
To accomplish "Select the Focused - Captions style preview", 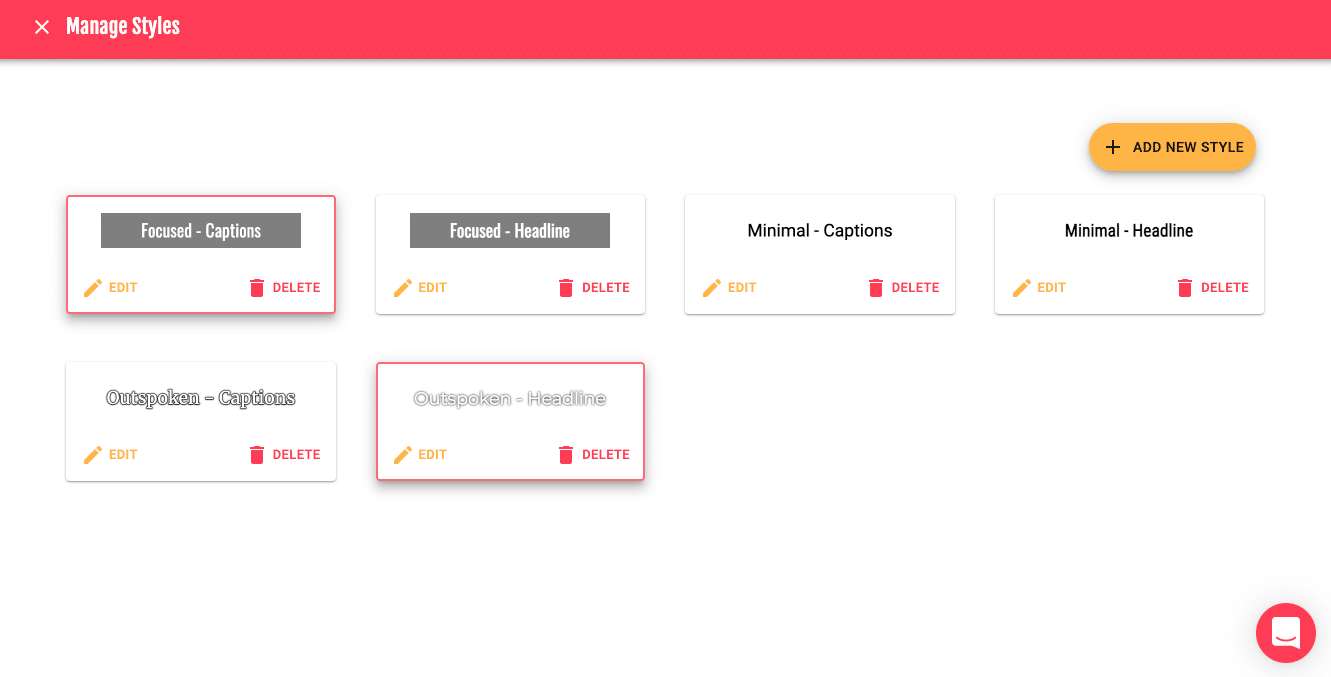I will (x=201, y=231).
